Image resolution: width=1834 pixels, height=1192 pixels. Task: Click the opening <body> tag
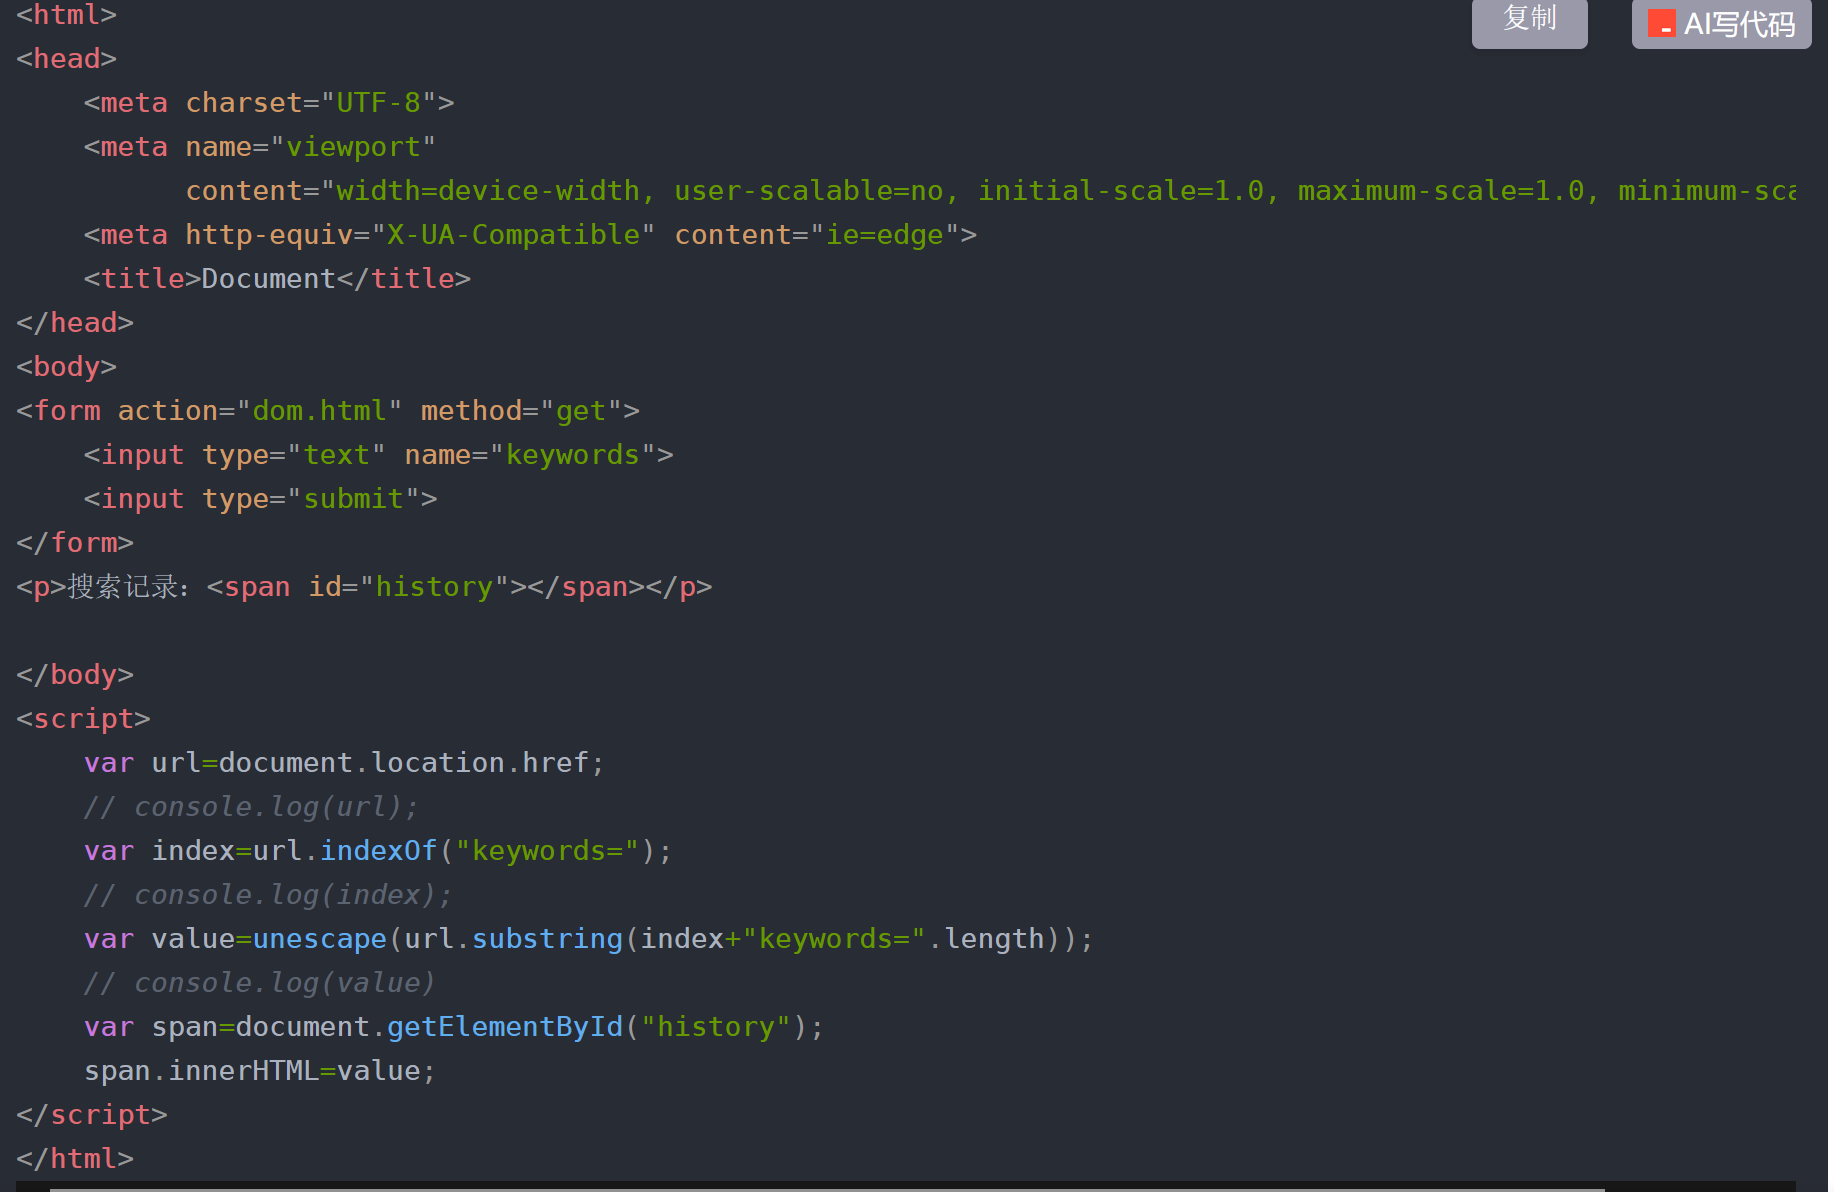pos(67,367)
